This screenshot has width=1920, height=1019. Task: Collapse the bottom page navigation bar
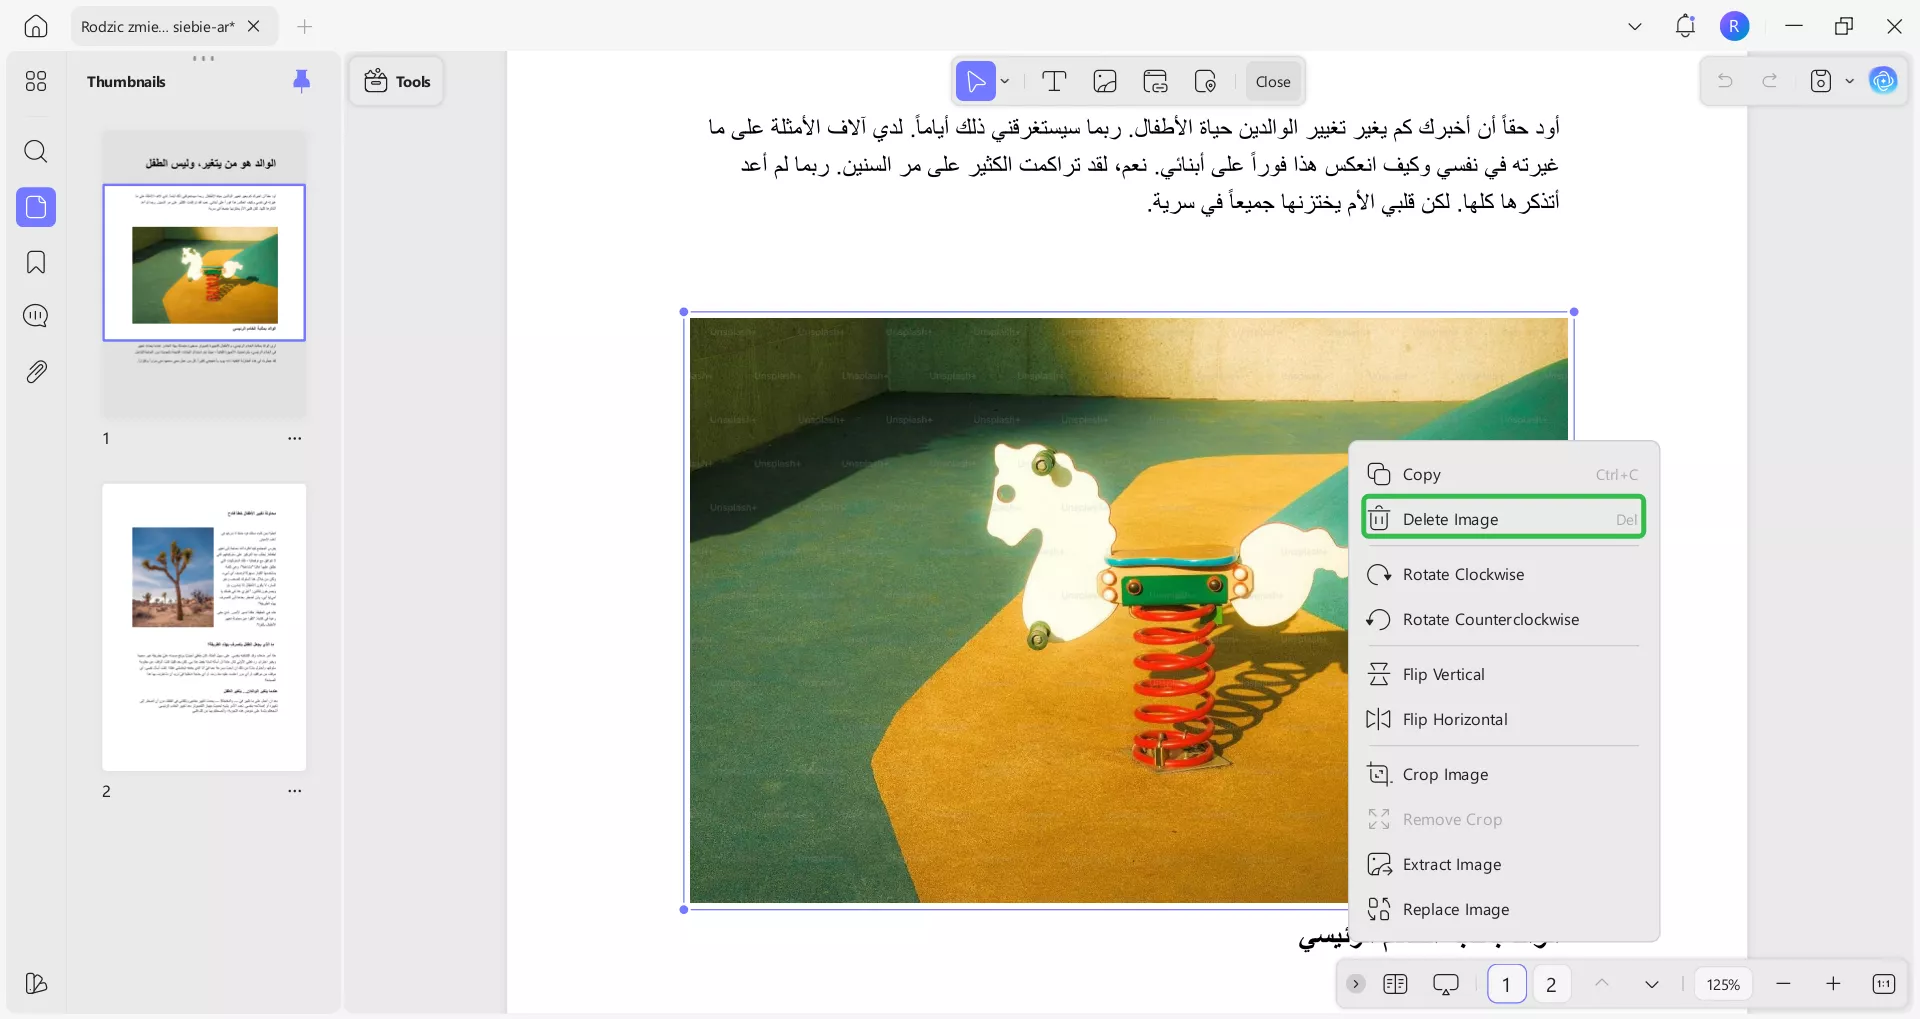tap(1356, 984)
